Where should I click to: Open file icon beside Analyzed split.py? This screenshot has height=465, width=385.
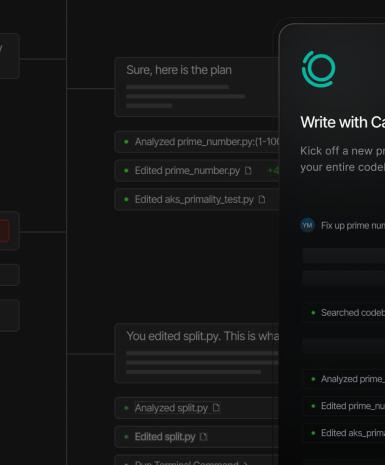click(x=216, y=408)
